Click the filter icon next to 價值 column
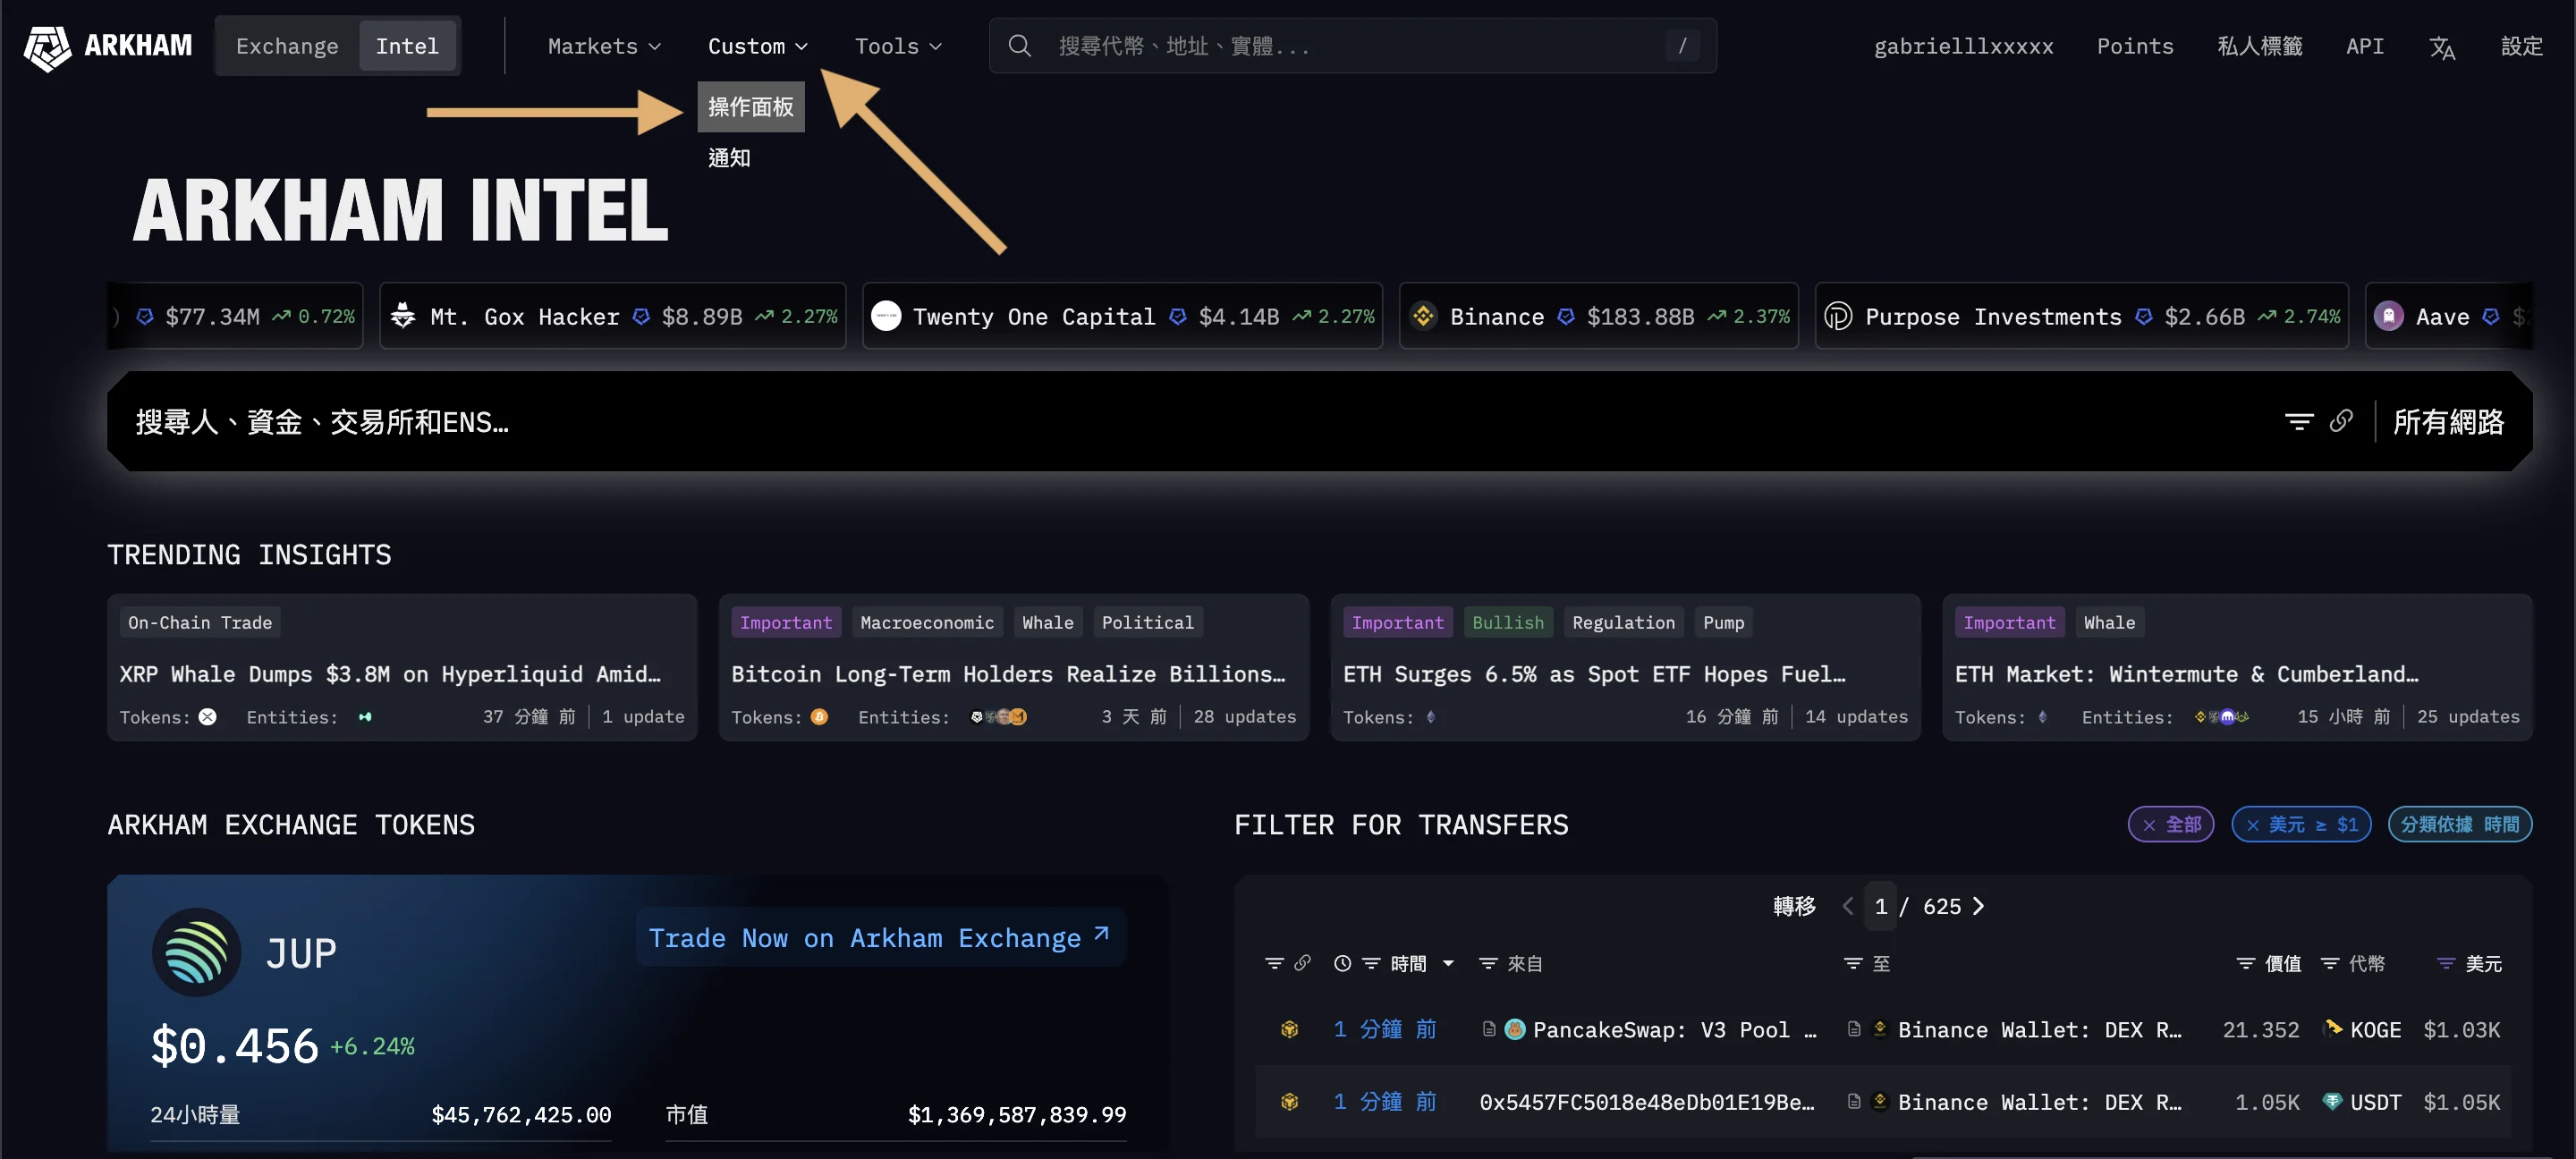This screenshot has height=1159, width=2576. (2246, 963)
